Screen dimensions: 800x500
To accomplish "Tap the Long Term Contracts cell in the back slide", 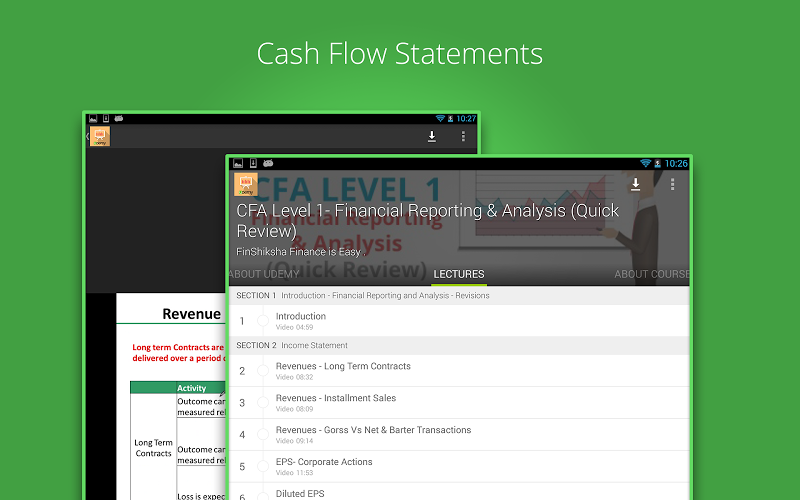I will click(x=153, y=447).
